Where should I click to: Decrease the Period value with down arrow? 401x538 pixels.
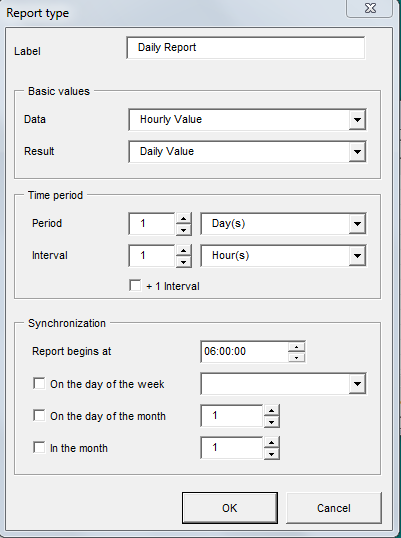184,230
